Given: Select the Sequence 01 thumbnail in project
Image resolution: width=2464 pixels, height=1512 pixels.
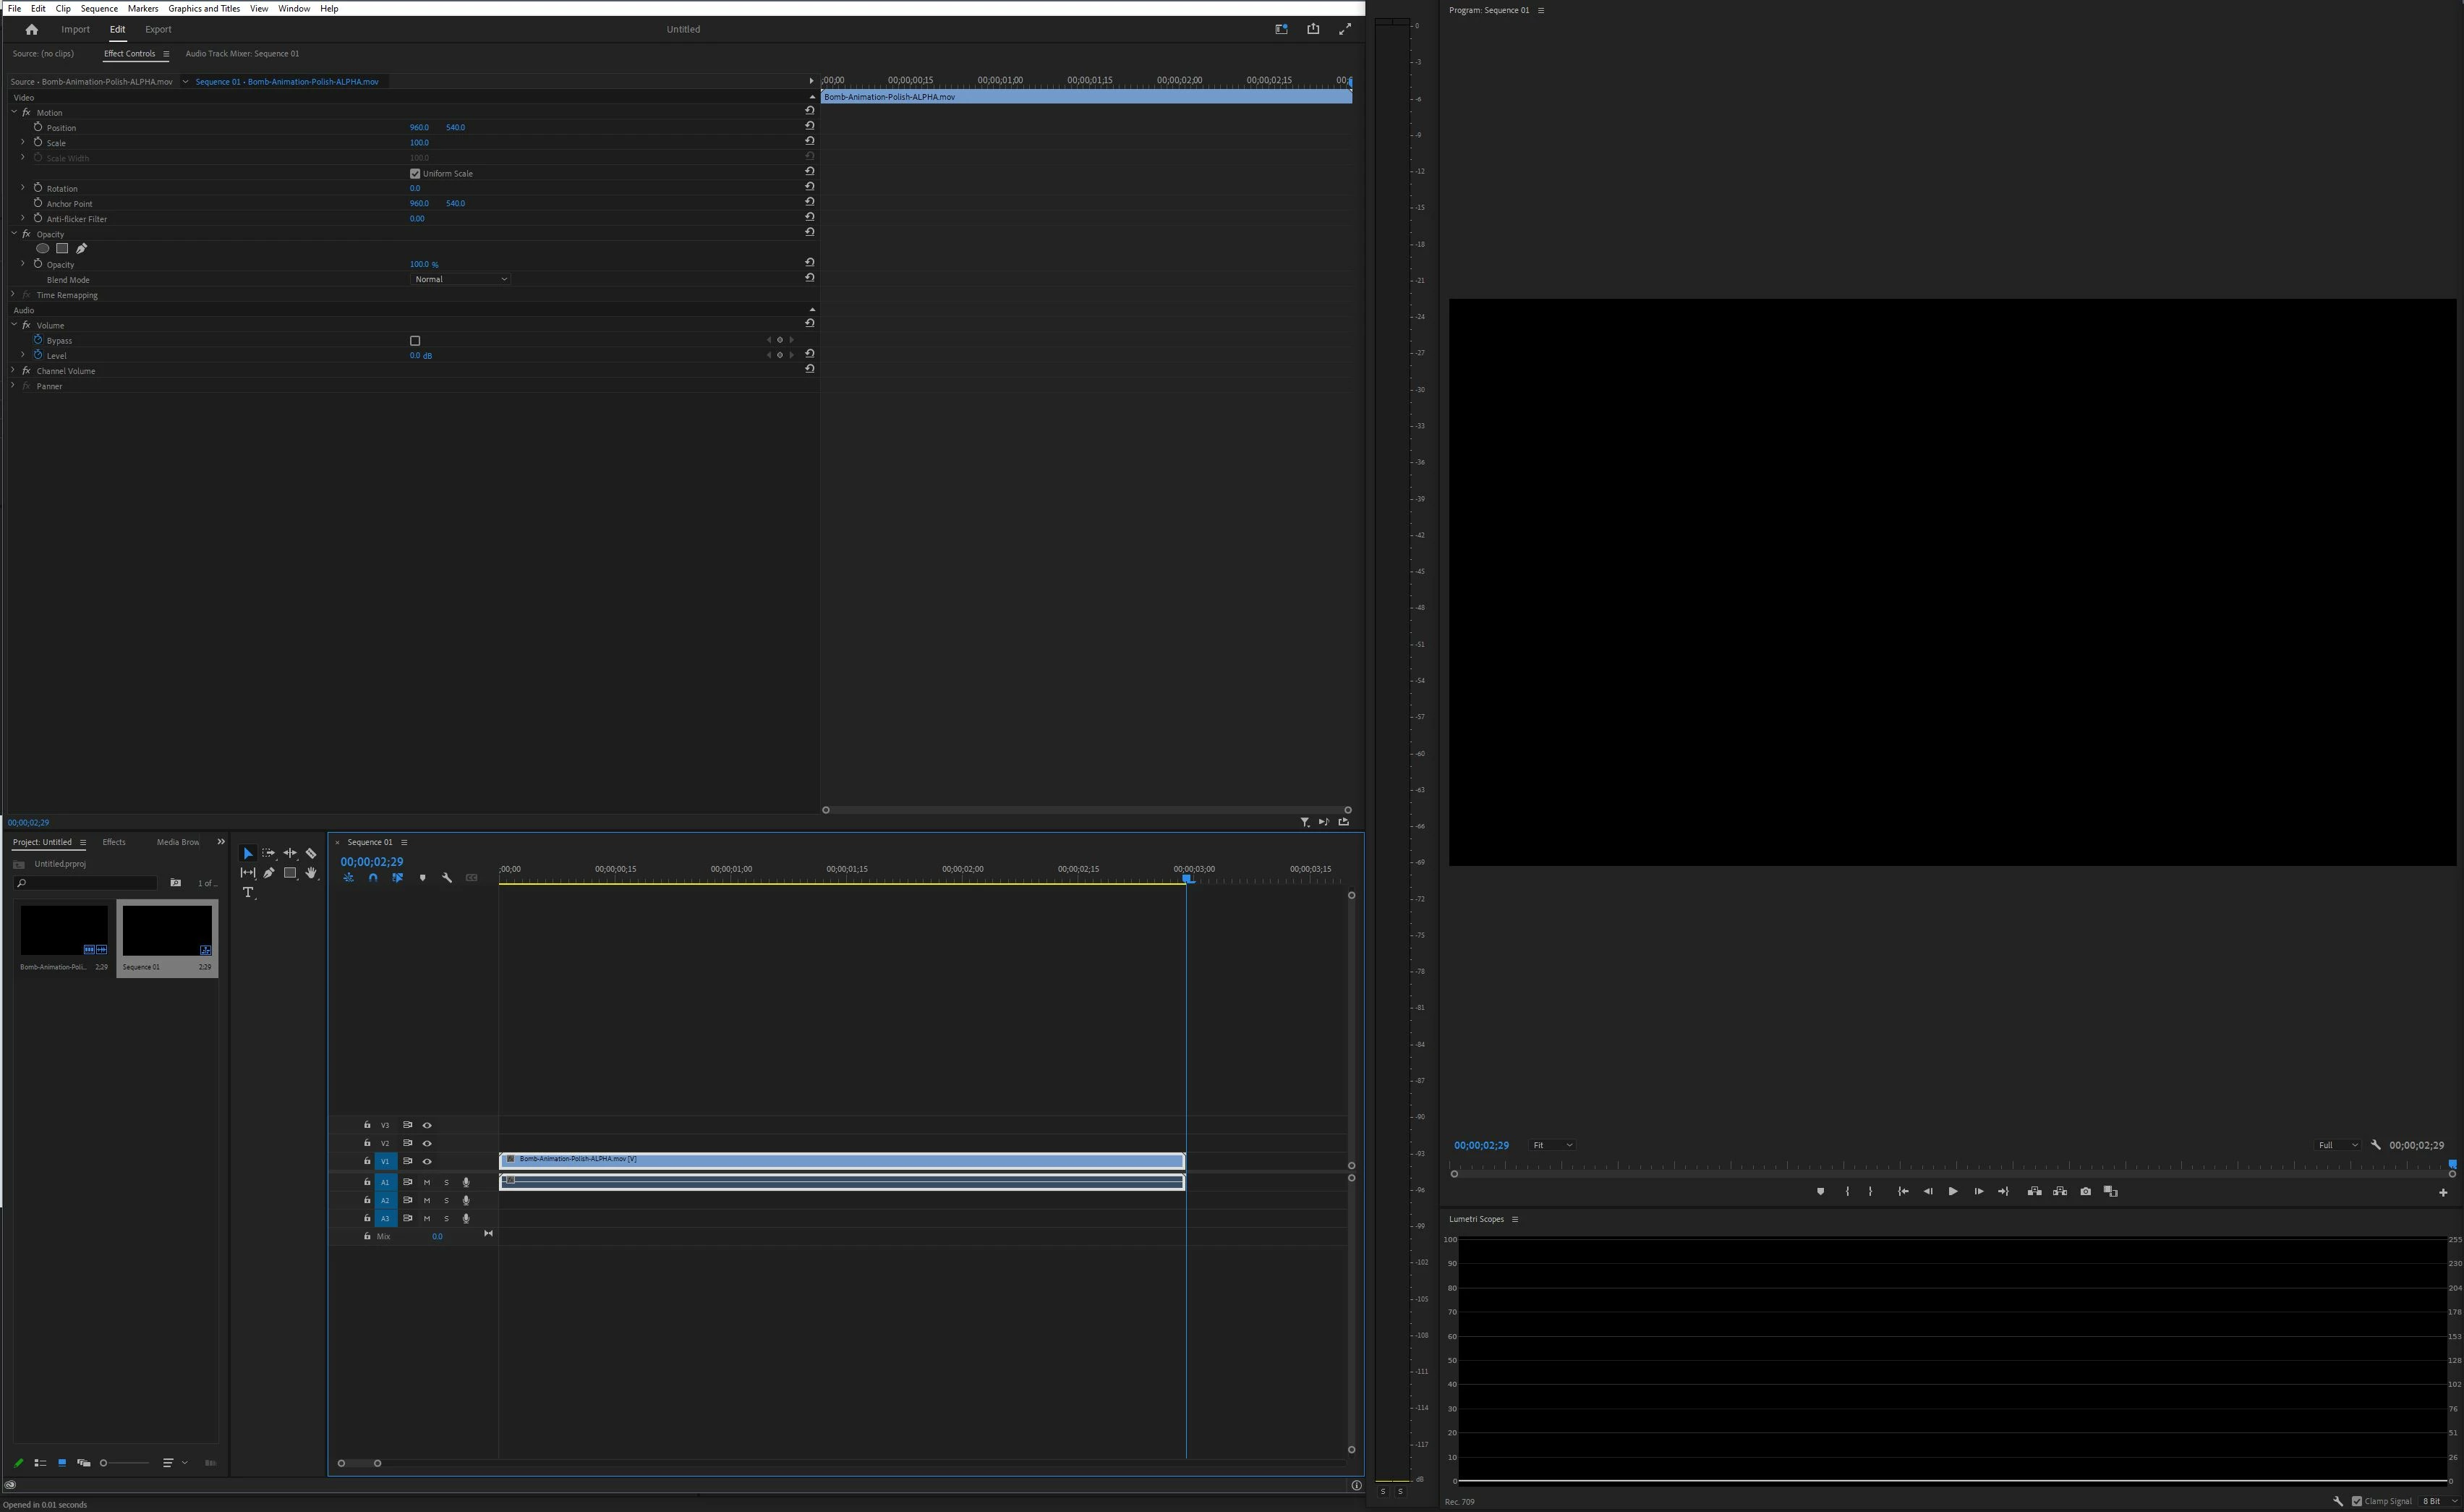Looking at the screenshot, I should click(166, 931).
